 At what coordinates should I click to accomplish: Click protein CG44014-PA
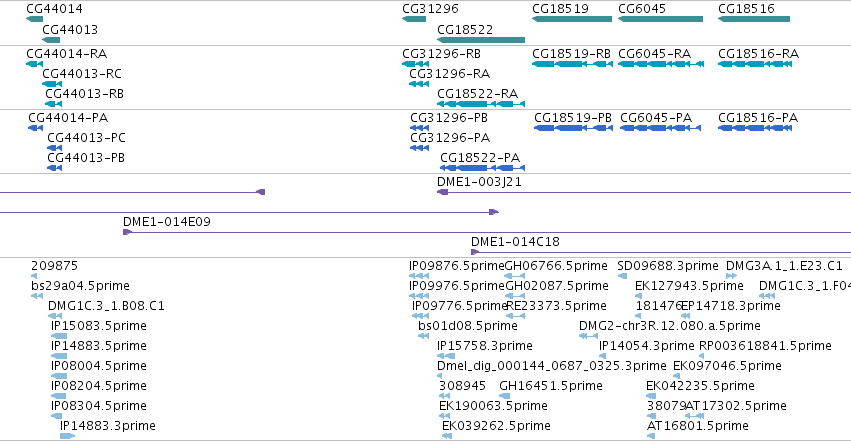click(x=35, y=128)
